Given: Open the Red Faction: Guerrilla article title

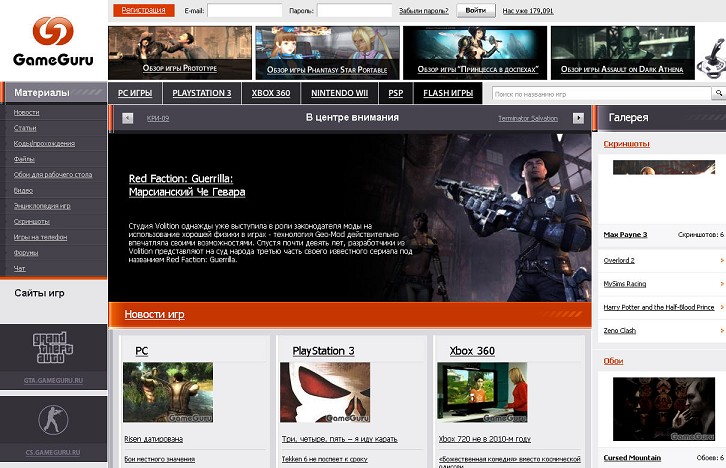Looking at the screenshot, I should [x=187, y=185].
